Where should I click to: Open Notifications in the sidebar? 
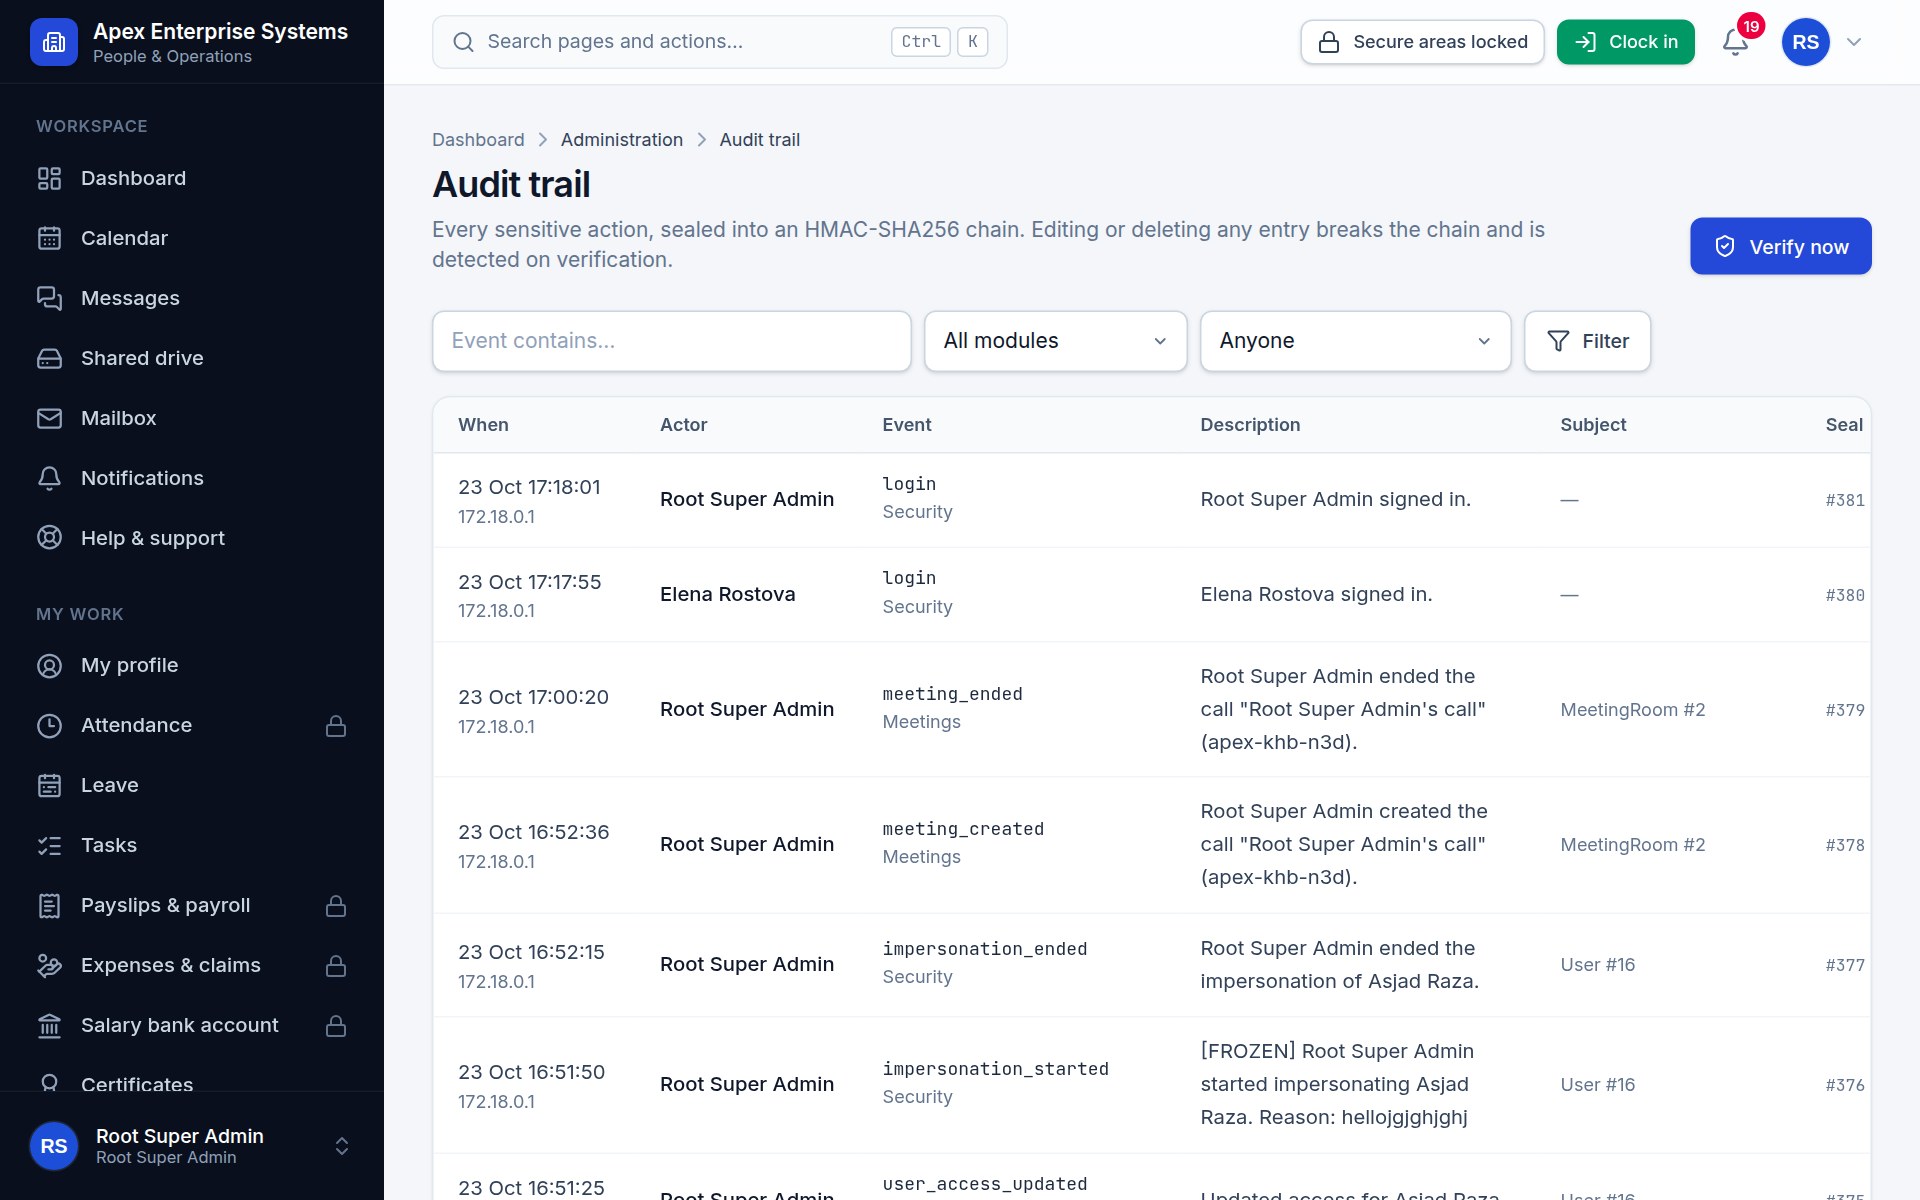coord(192,478)
